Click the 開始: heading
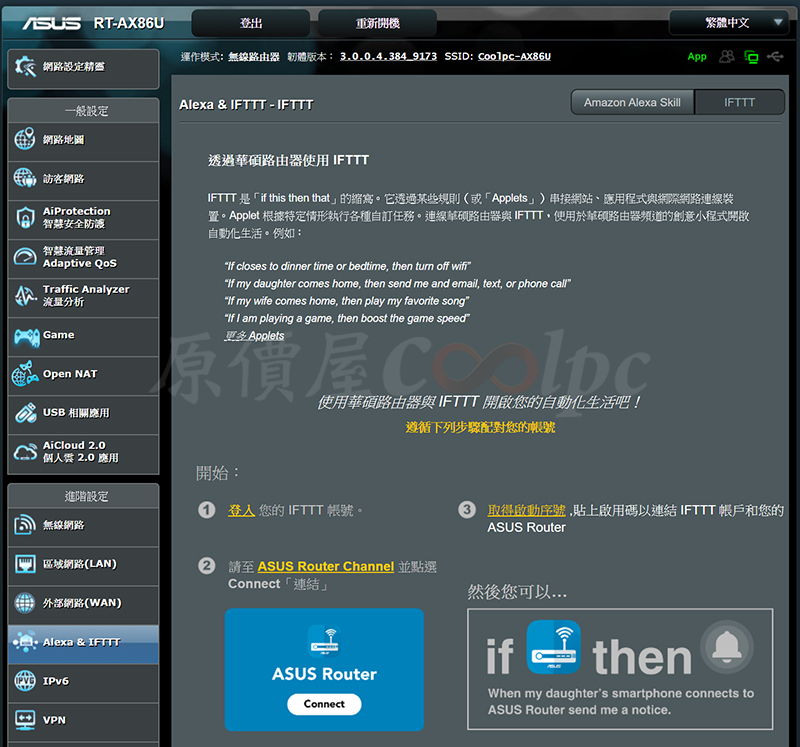Image resolution: width=800 pixels, height=747 pixels. point(218,473)
